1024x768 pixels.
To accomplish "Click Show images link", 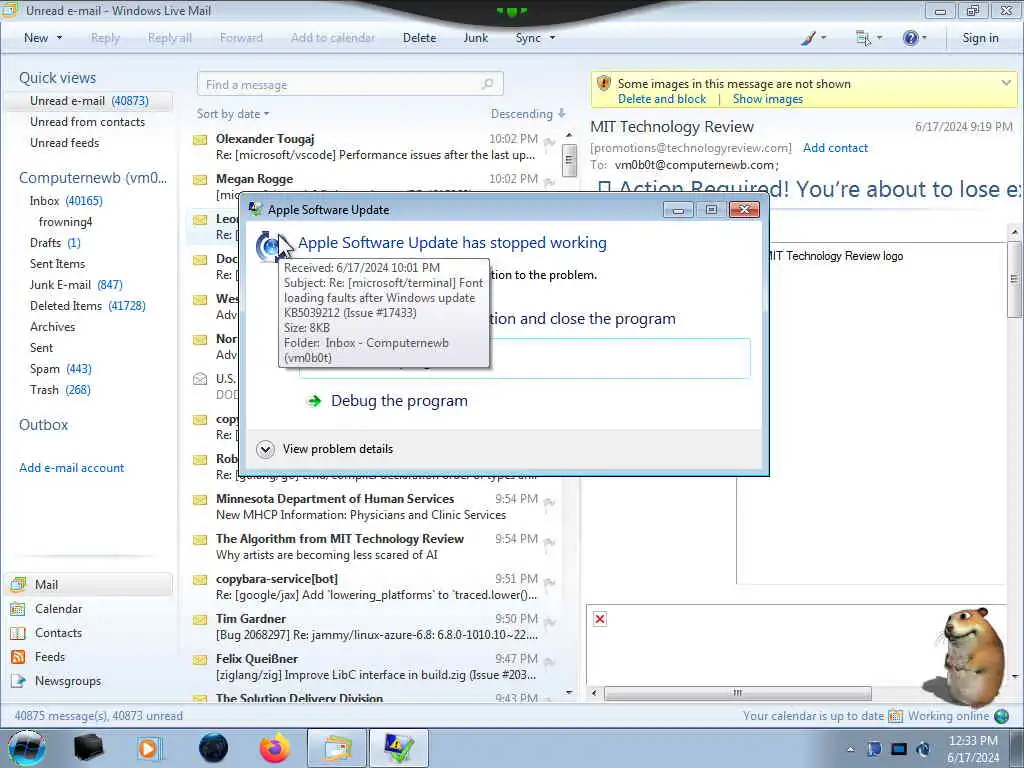I will [x=767, y=99].
